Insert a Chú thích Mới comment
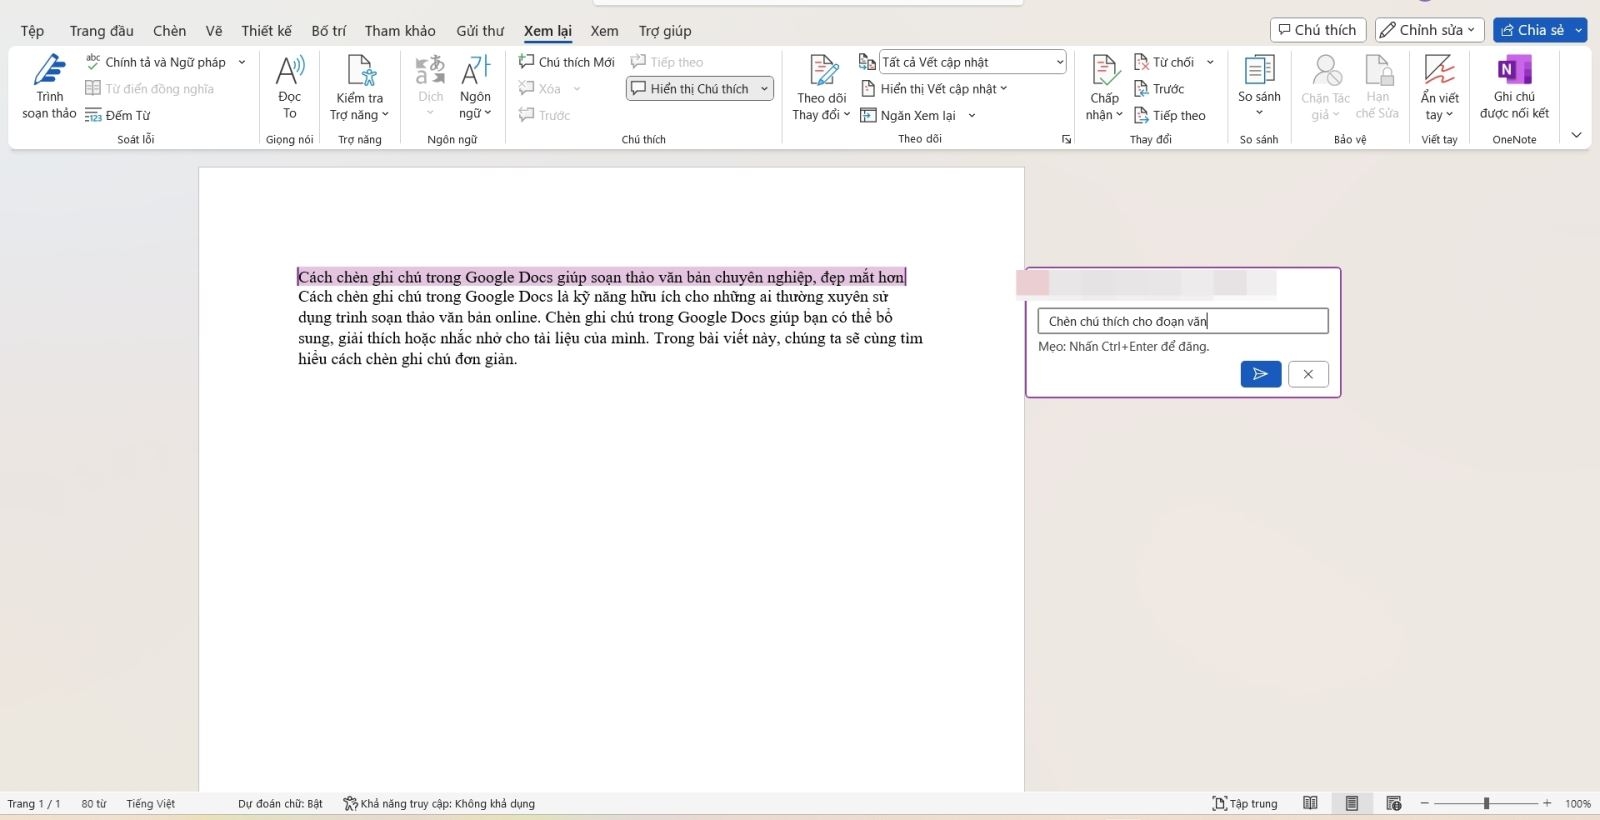 (x=567, y=62)
